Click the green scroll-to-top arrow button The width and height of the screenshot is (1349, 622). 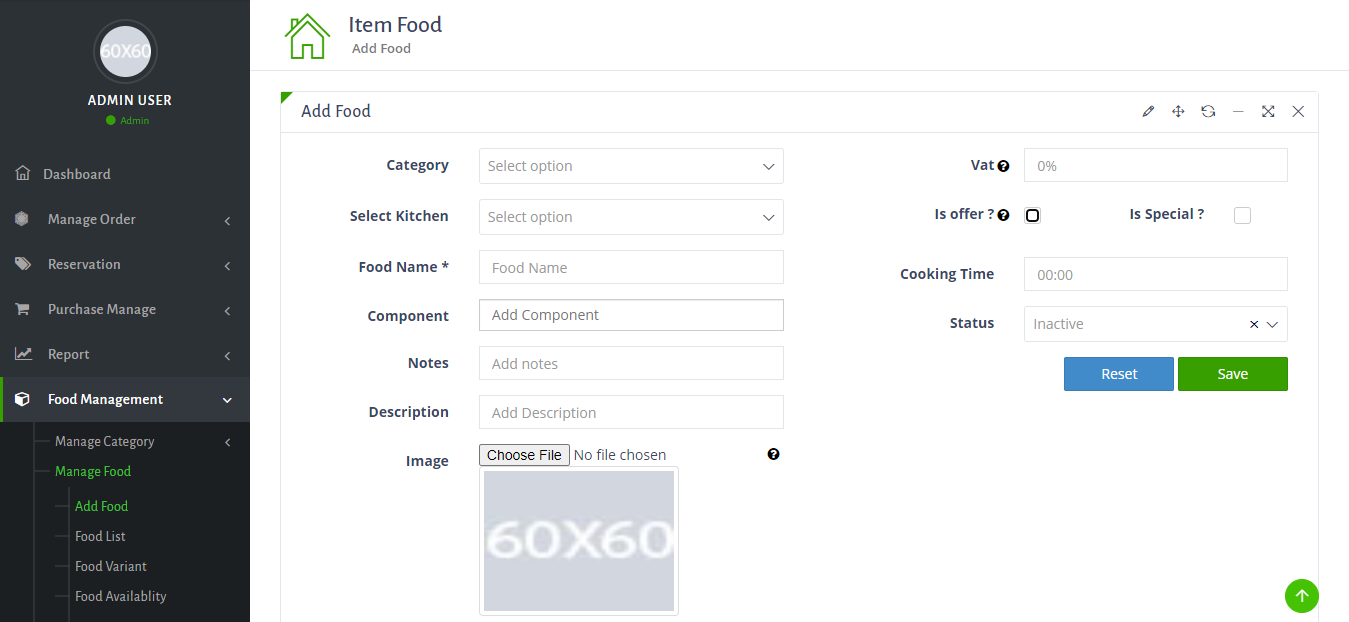point(1301,595)
